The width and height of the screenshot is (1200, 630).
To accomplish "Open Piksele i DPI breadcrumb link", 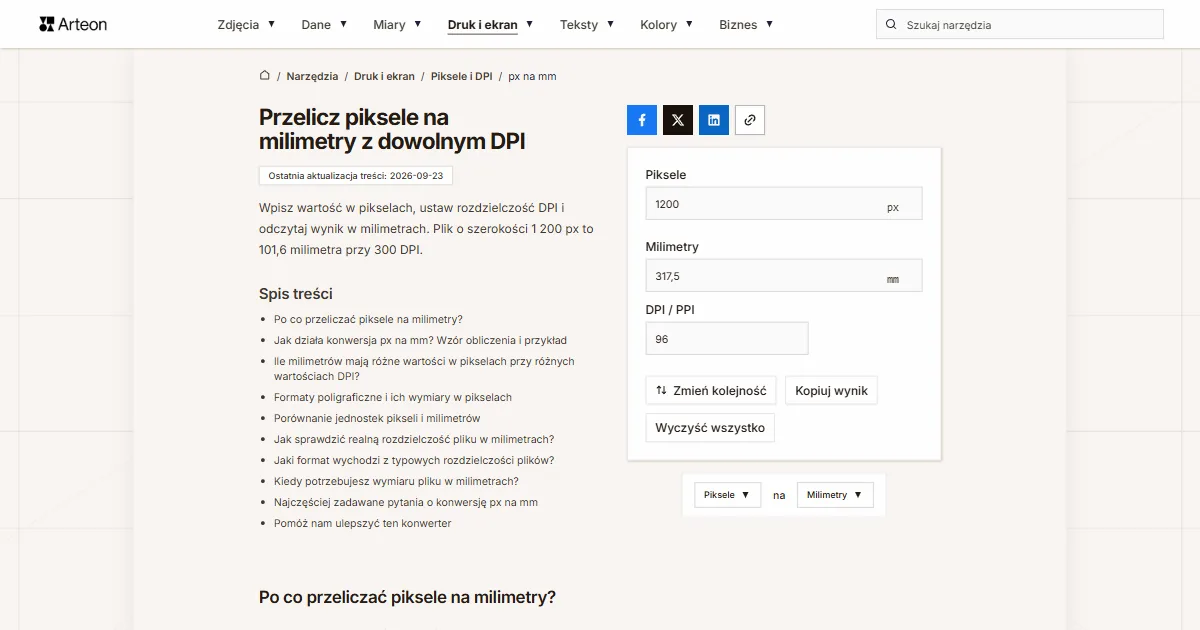I will tap(462, 76).
